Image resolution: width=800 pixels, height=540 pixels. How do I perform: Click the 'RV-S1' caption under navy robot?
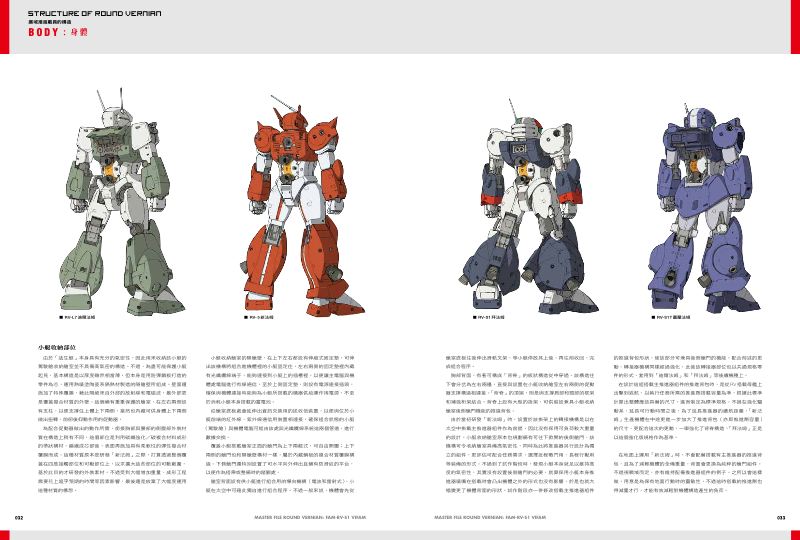tap(488, 317)
